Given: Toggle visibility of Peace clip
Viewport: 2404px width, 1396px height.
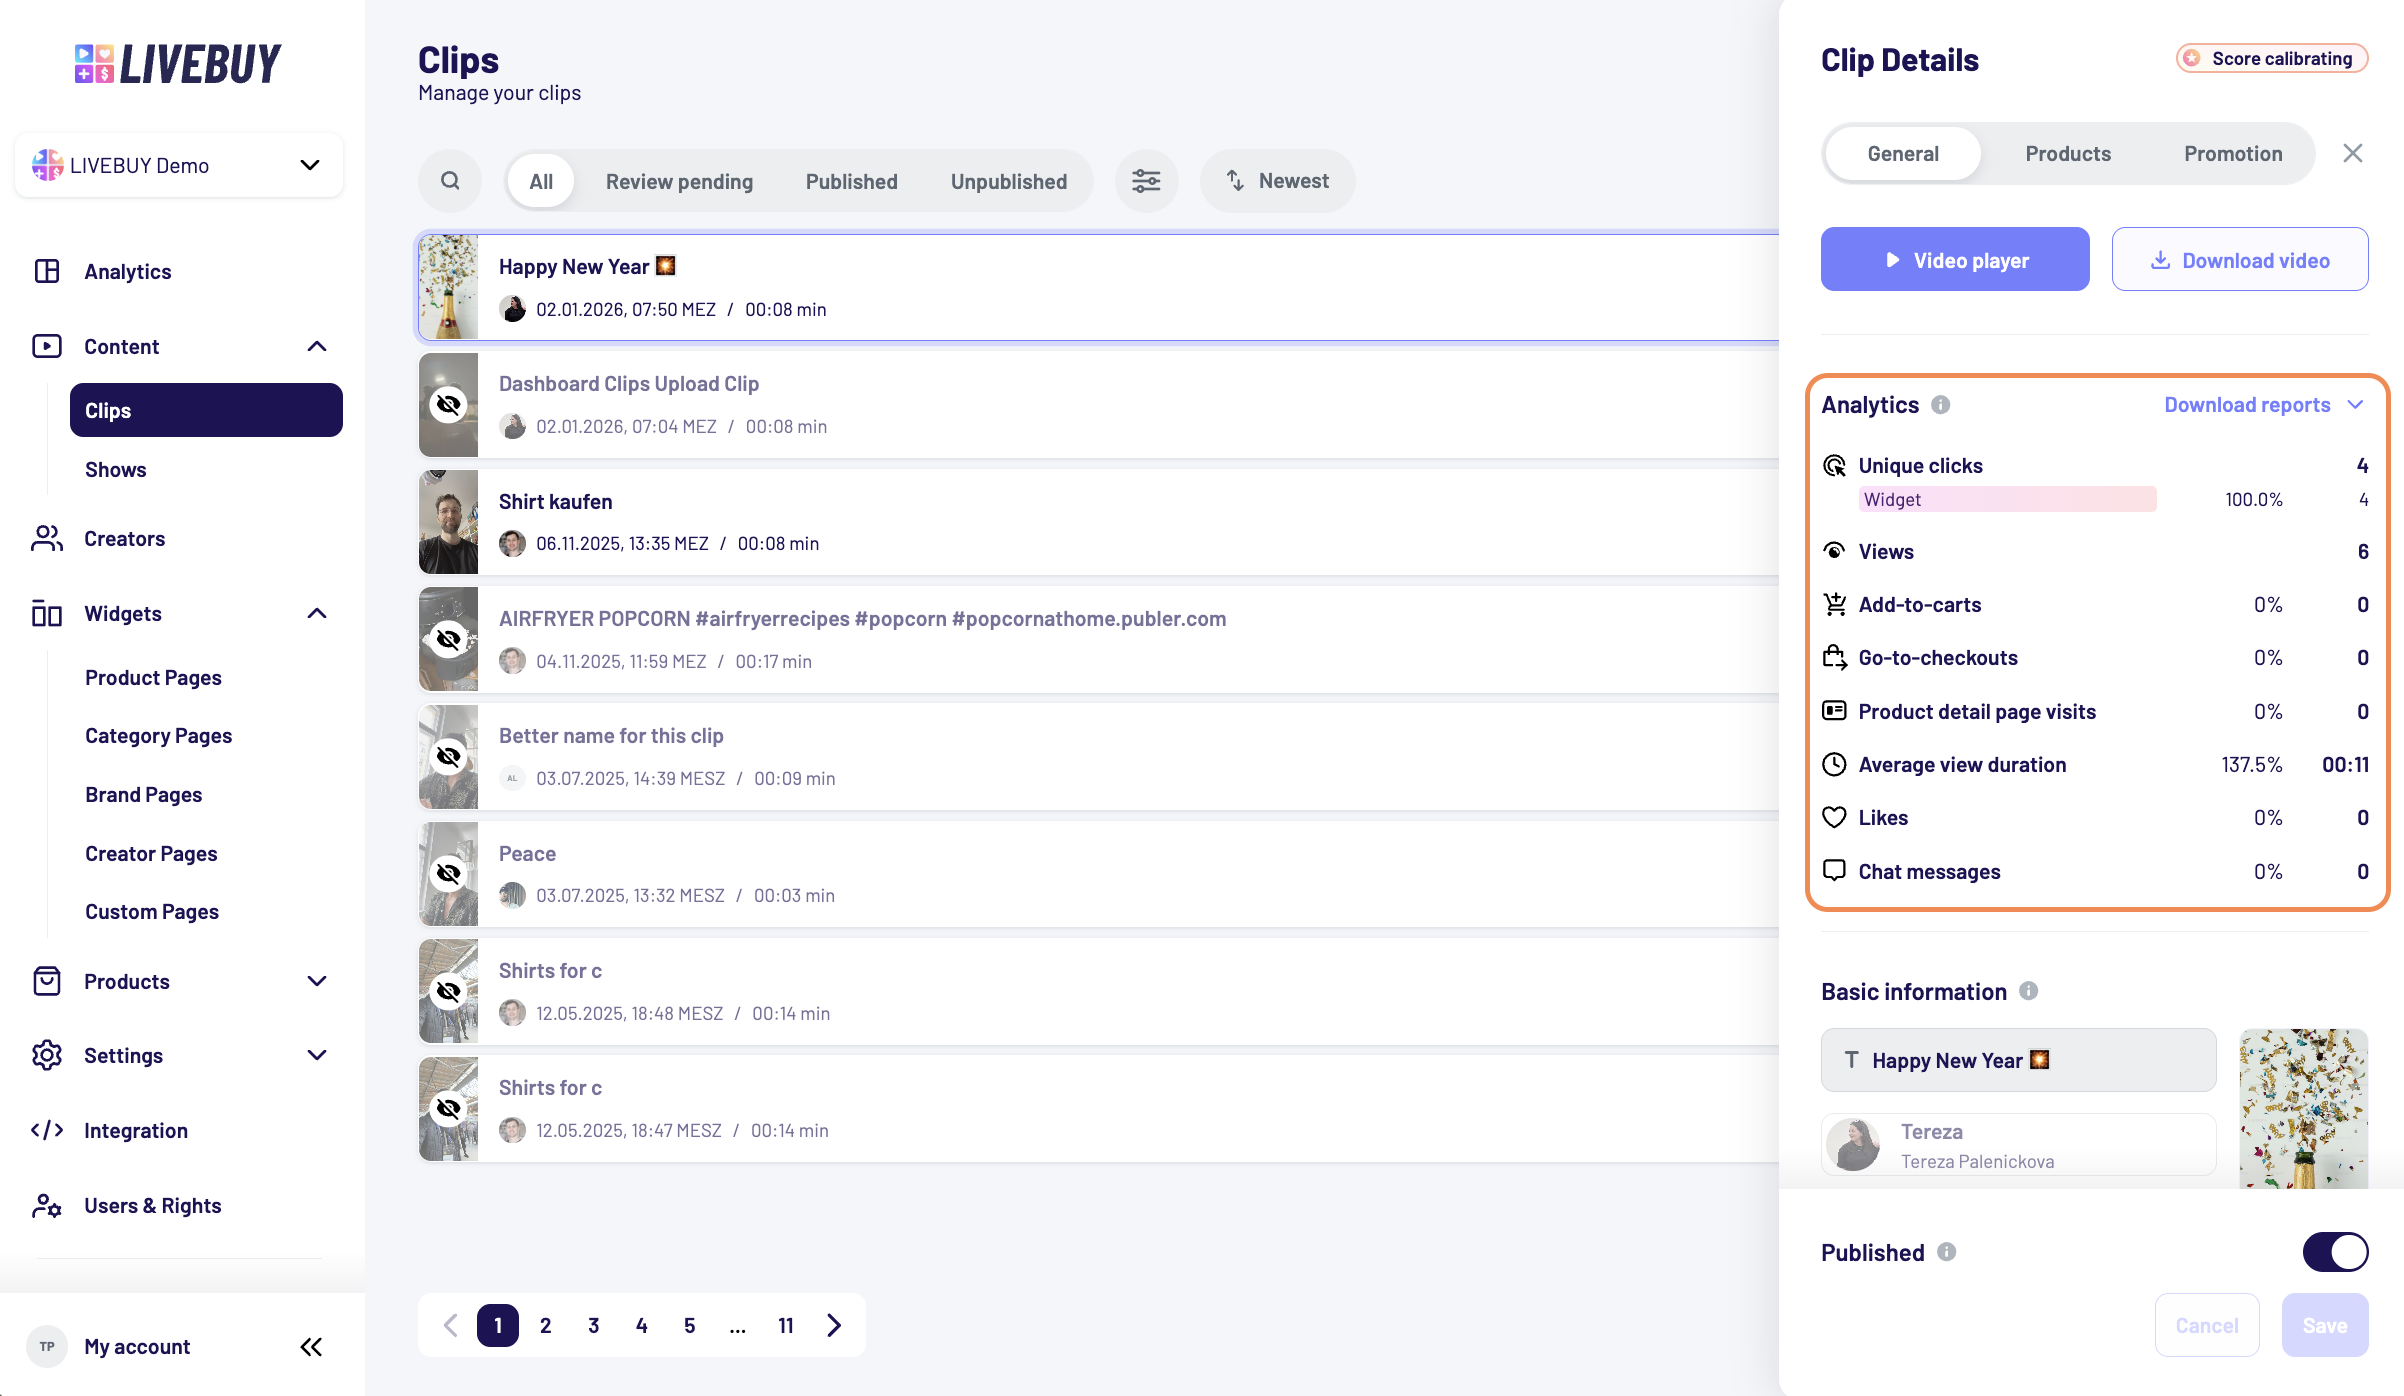Looking at the screenshot, I should [x=448, y=873].
